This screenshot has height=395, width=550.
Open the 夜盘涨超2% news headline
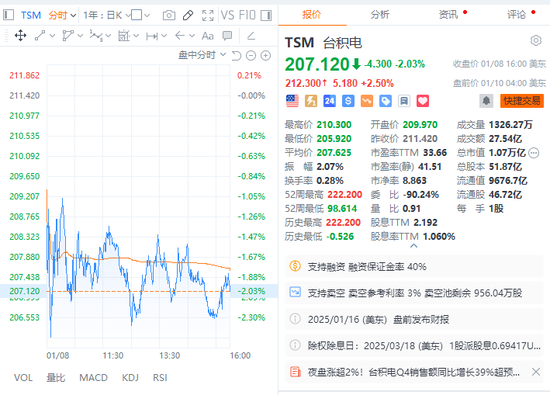click(x=414, y=372)
